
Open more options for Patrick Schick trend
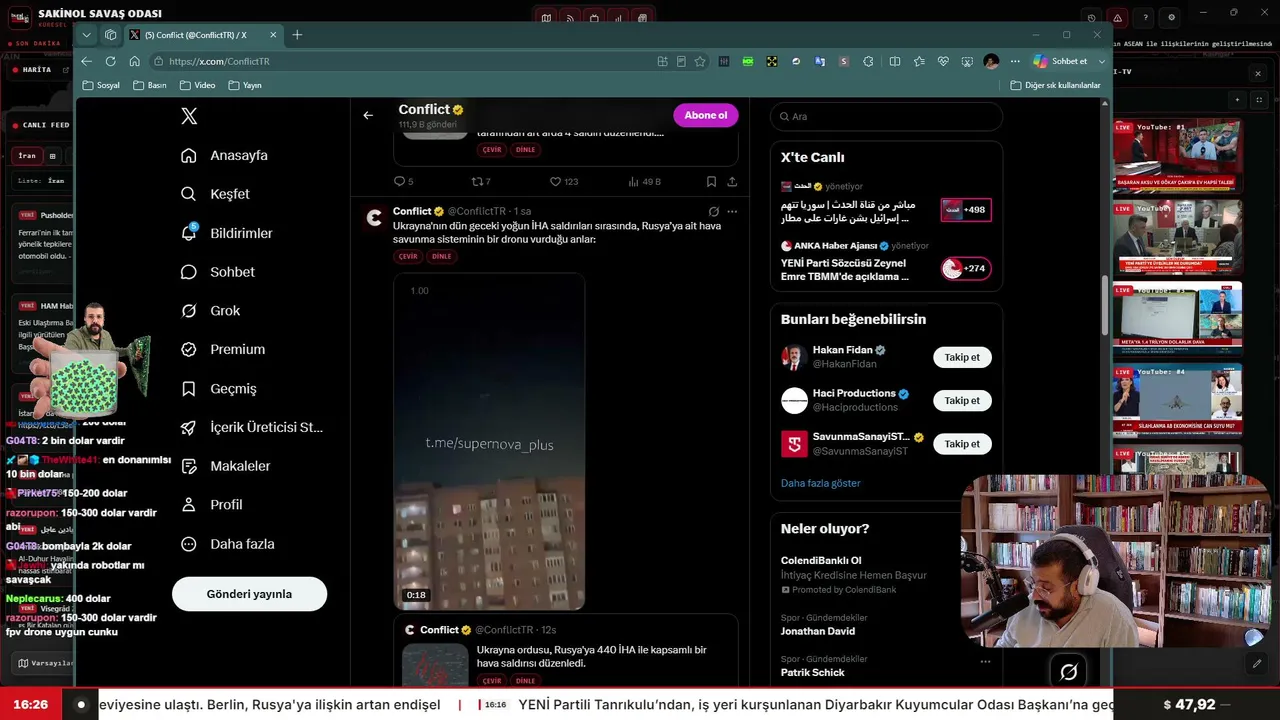(985, 661)
